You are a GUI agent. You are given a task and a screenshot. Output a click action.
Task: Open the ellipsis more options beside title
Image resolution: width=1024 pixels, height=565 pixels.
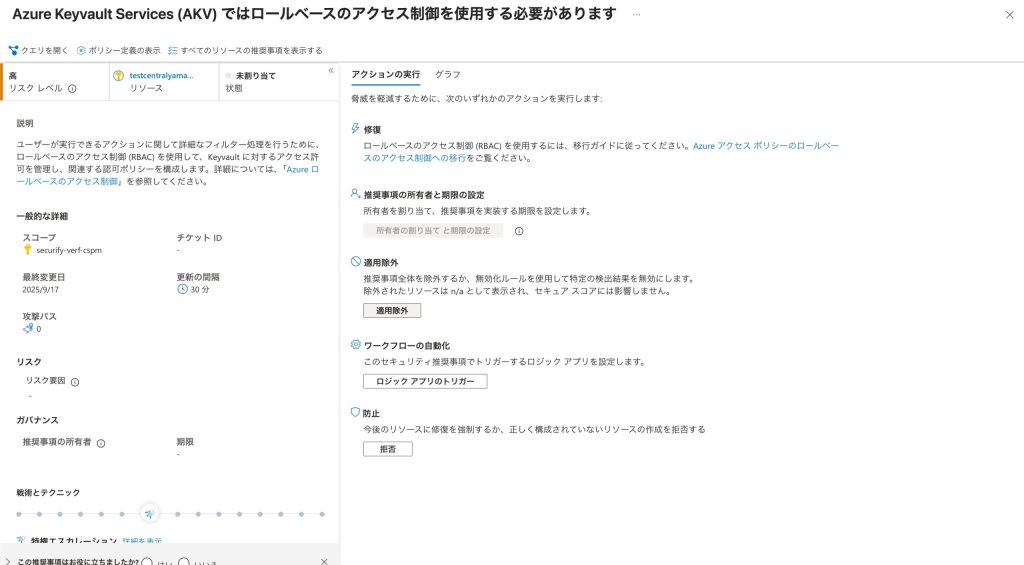[637, 15]
